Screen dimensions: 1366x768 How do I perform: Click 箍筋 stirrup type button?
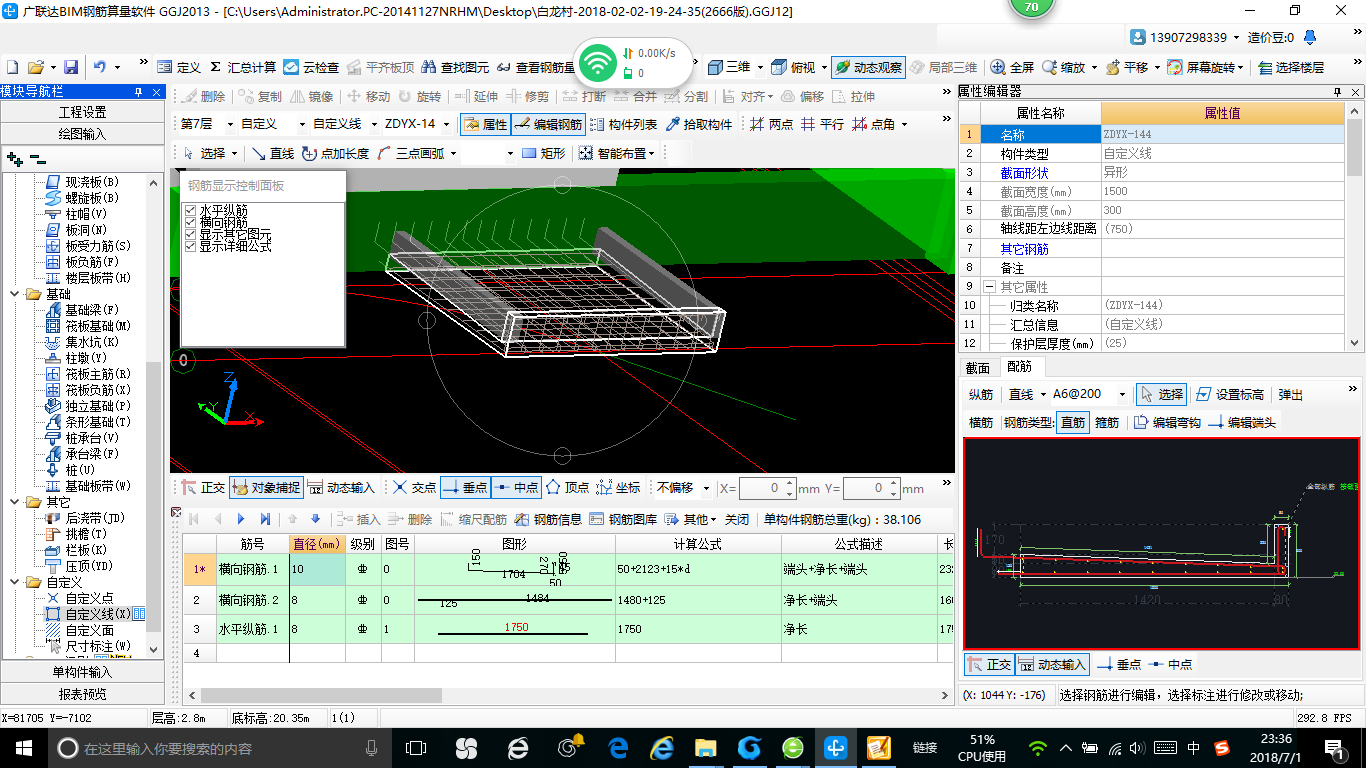(1107, 422)
